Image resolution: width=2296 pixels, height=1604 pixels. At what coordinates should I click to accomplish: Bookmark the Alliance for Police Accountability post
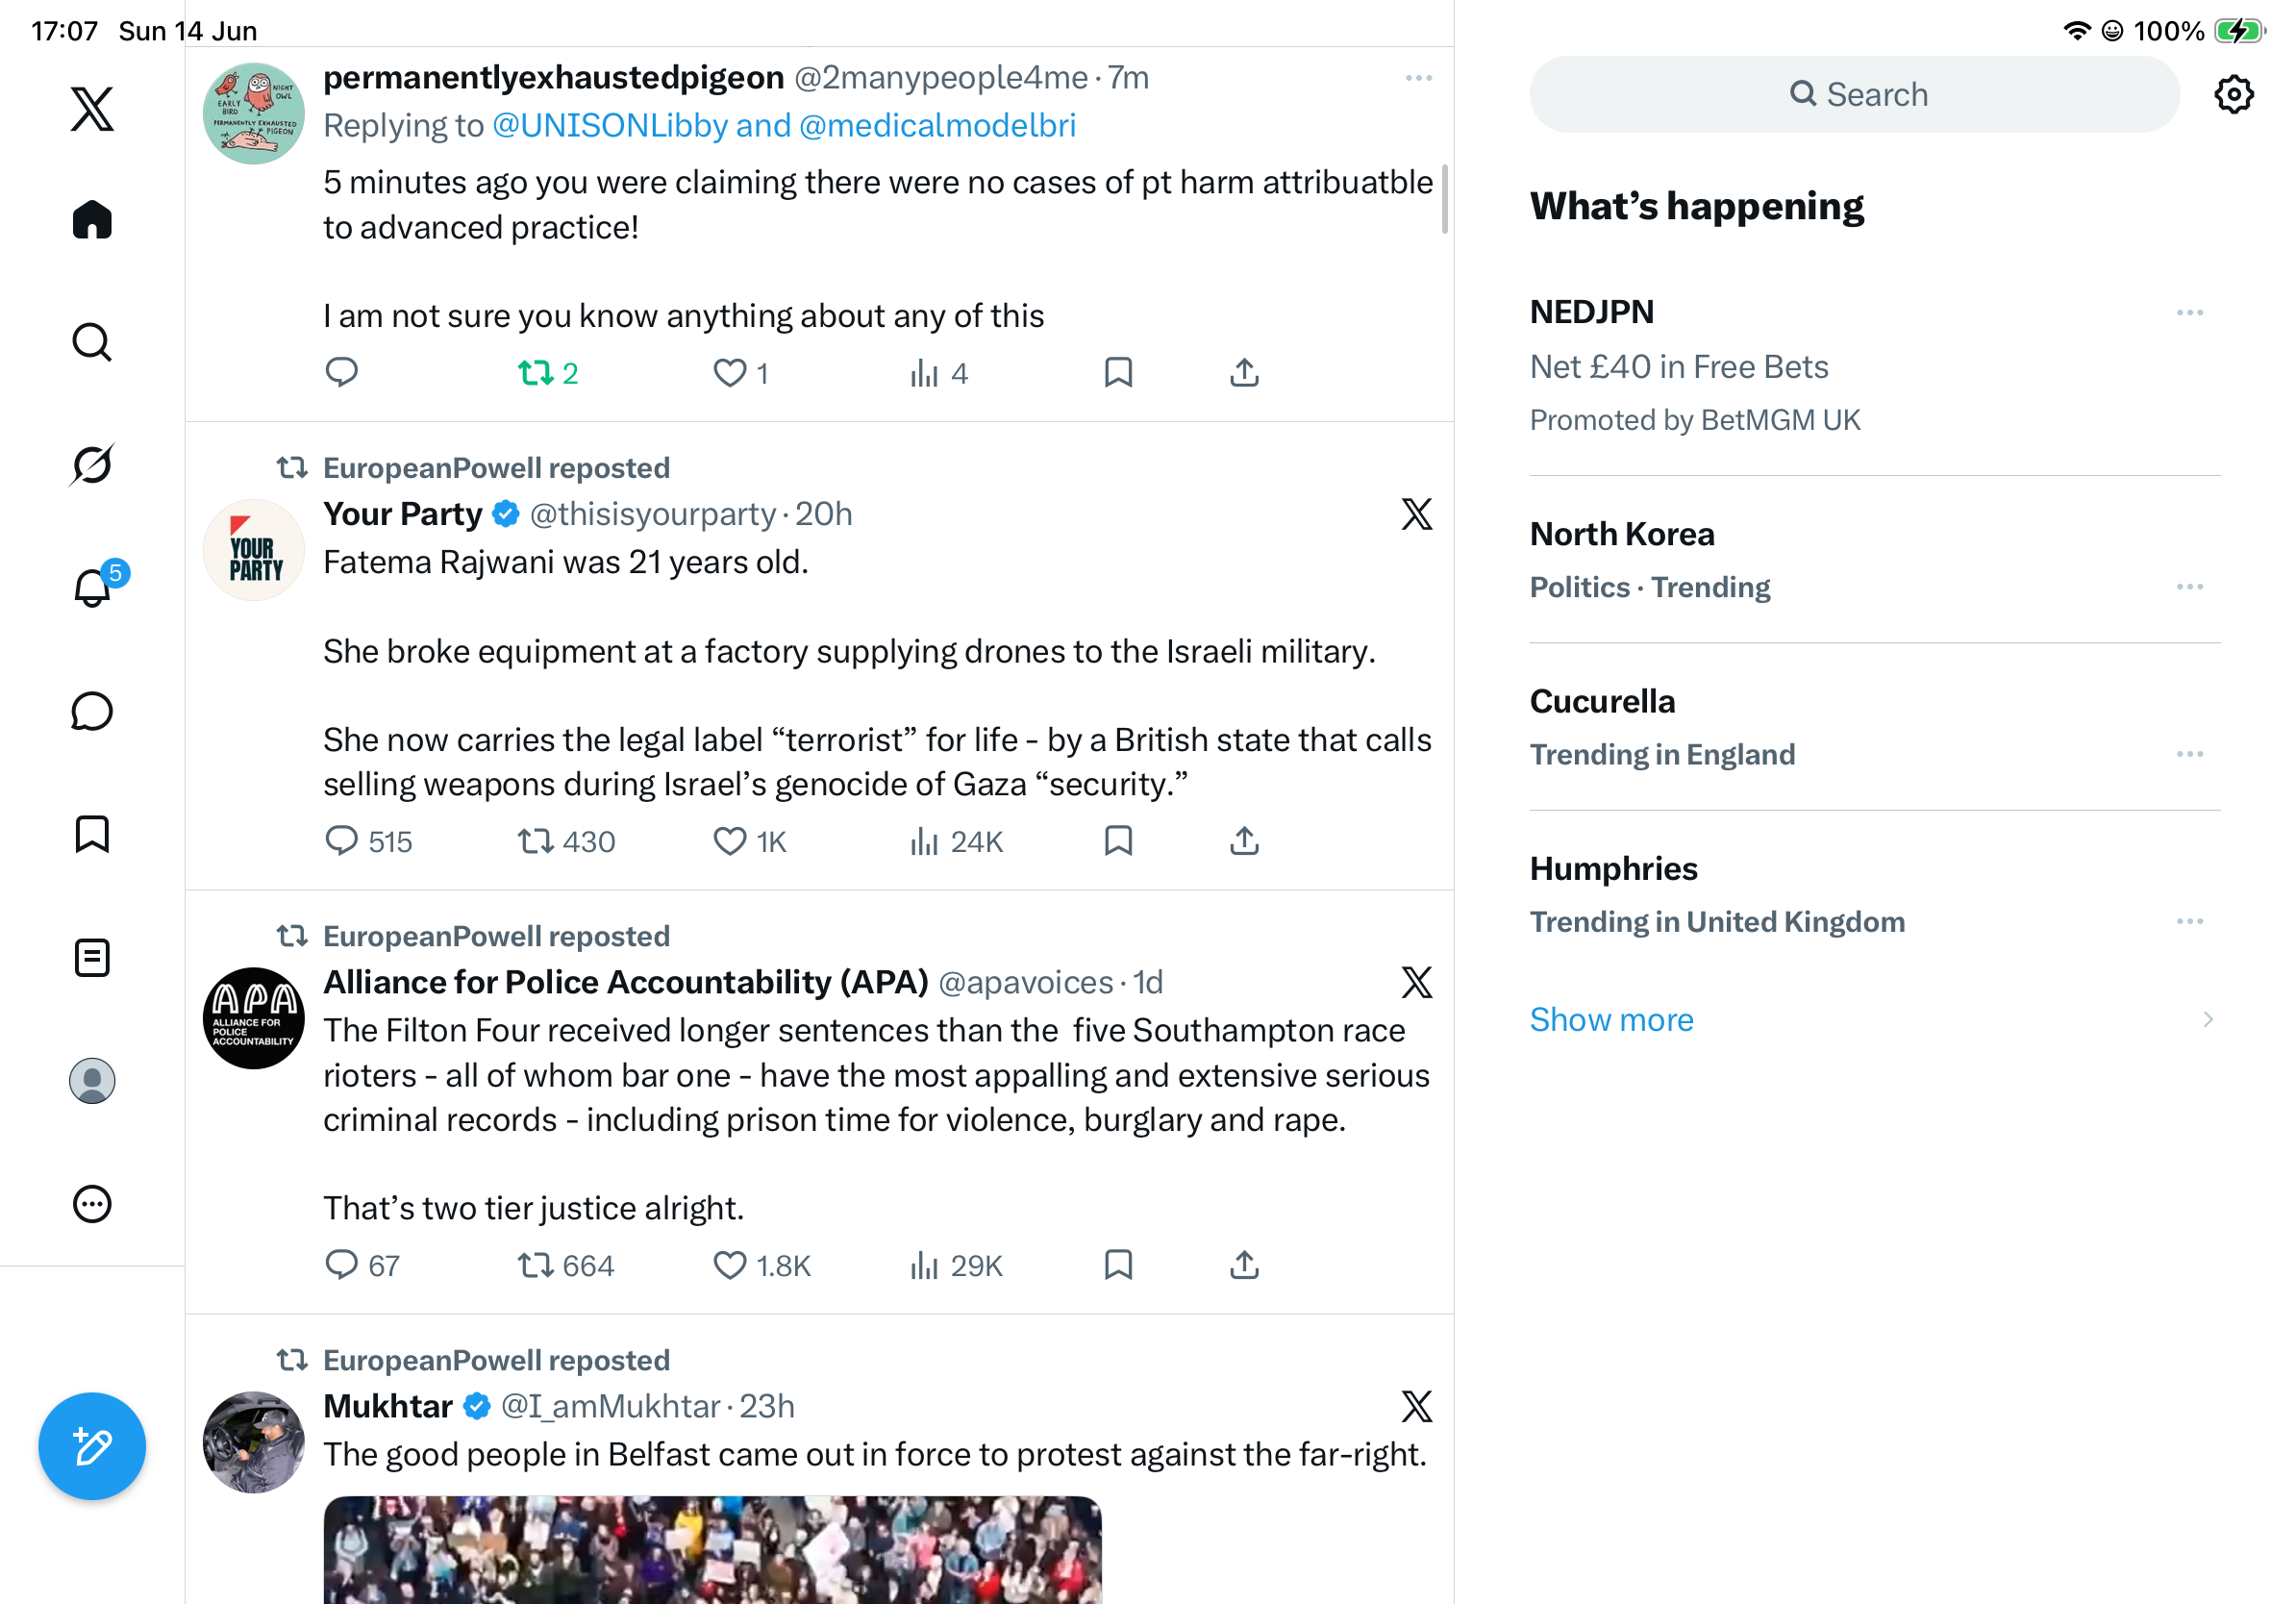1118,1265
